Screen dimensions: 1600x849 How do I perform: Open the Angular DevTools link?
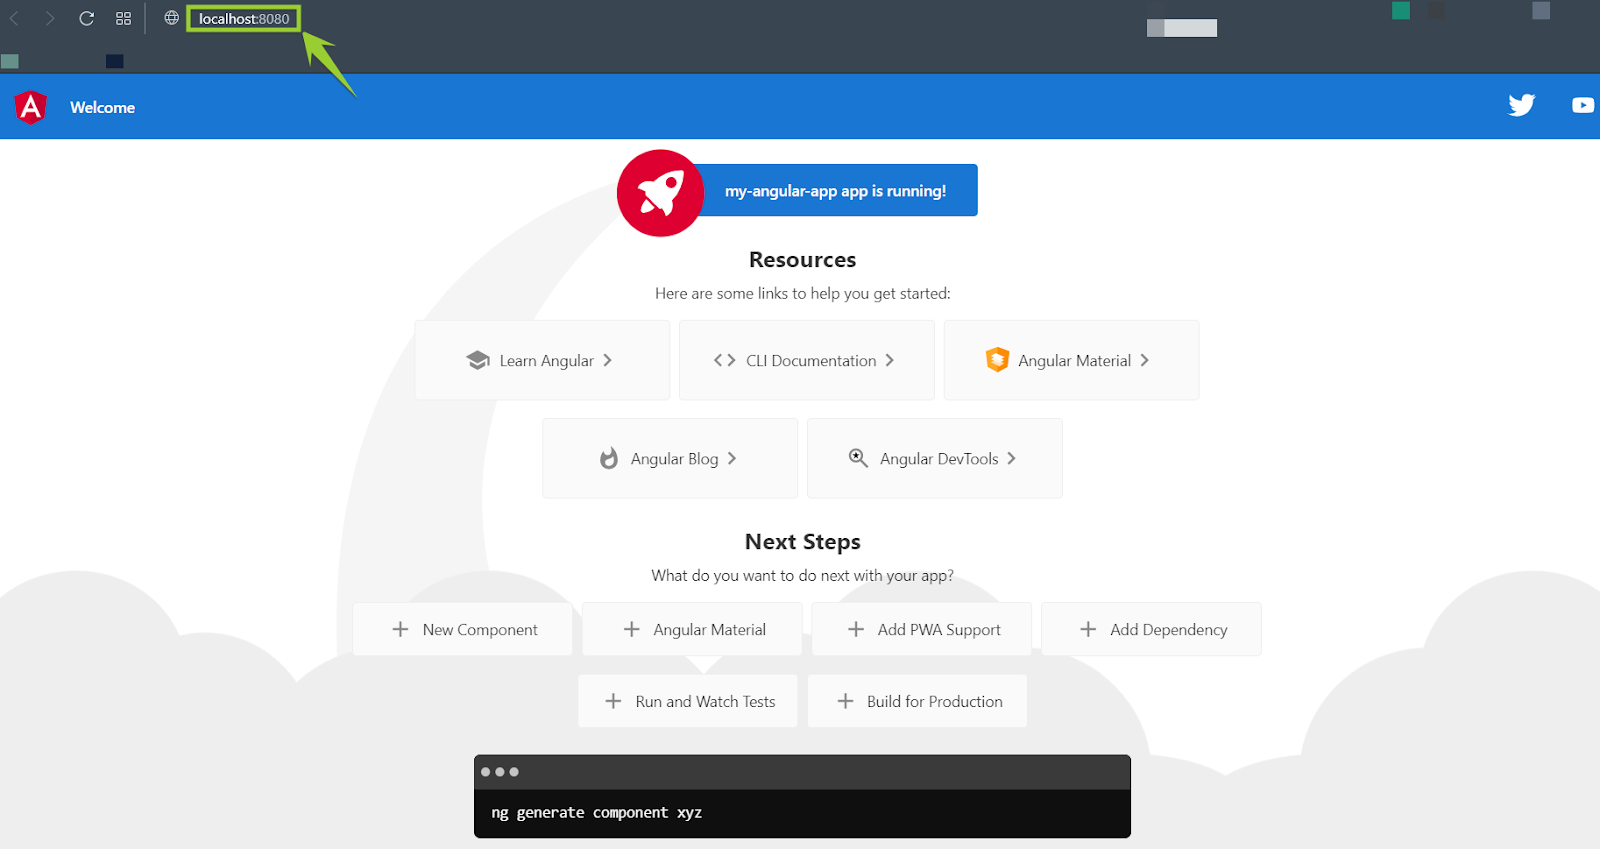(x=934, y=458)
